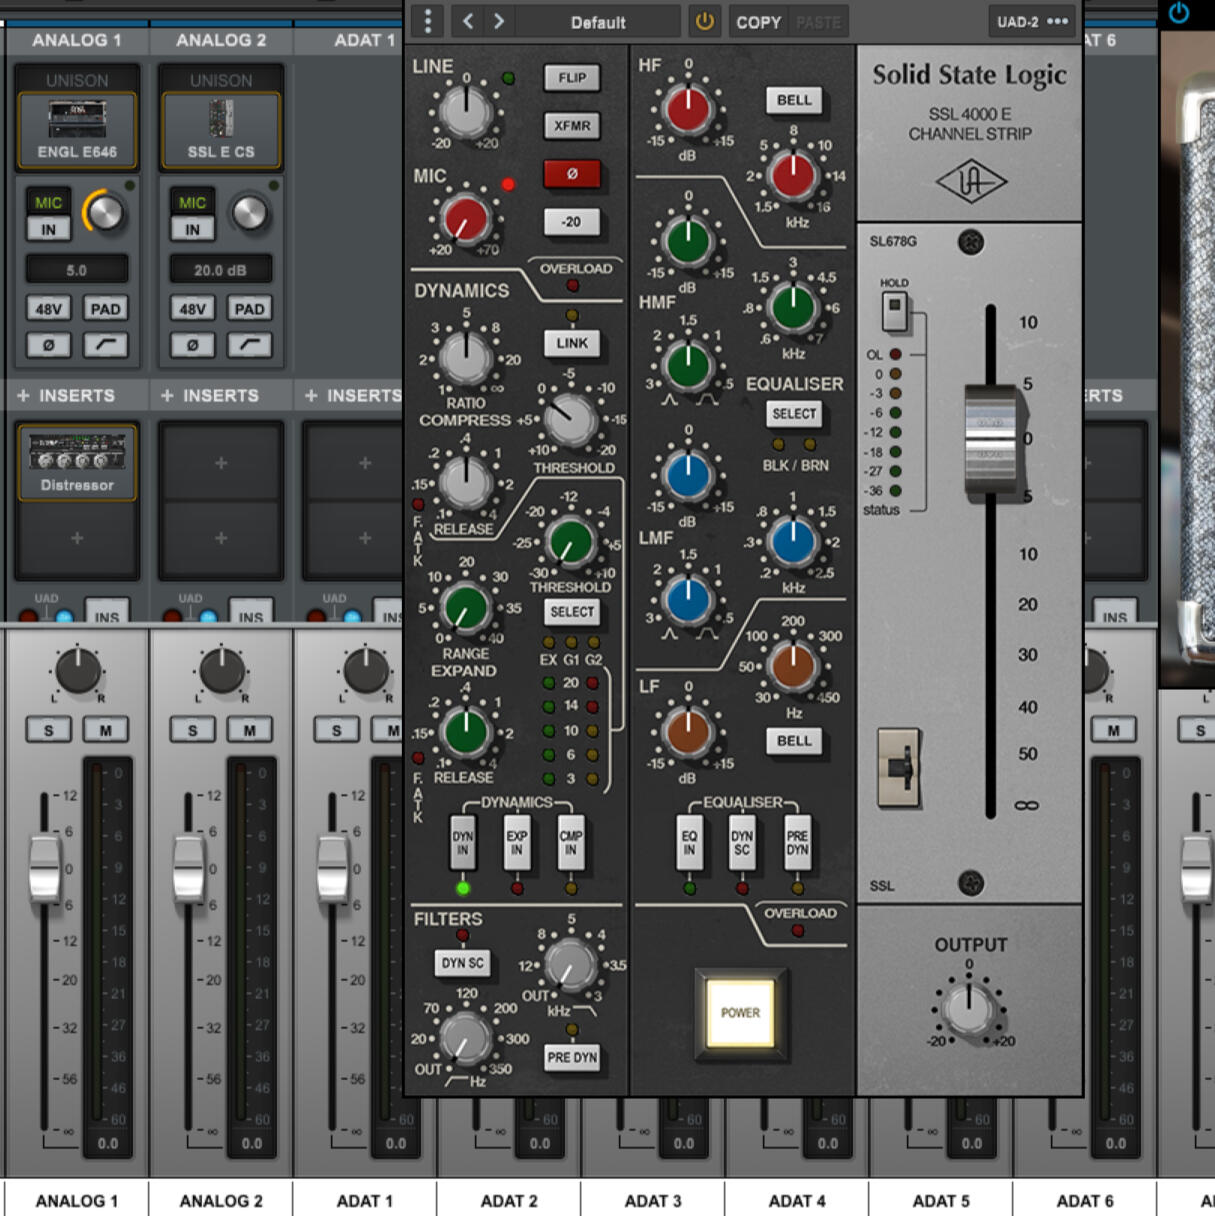Open the ENGL E646 Unison slot on ANALOG 1

(77, 130)
